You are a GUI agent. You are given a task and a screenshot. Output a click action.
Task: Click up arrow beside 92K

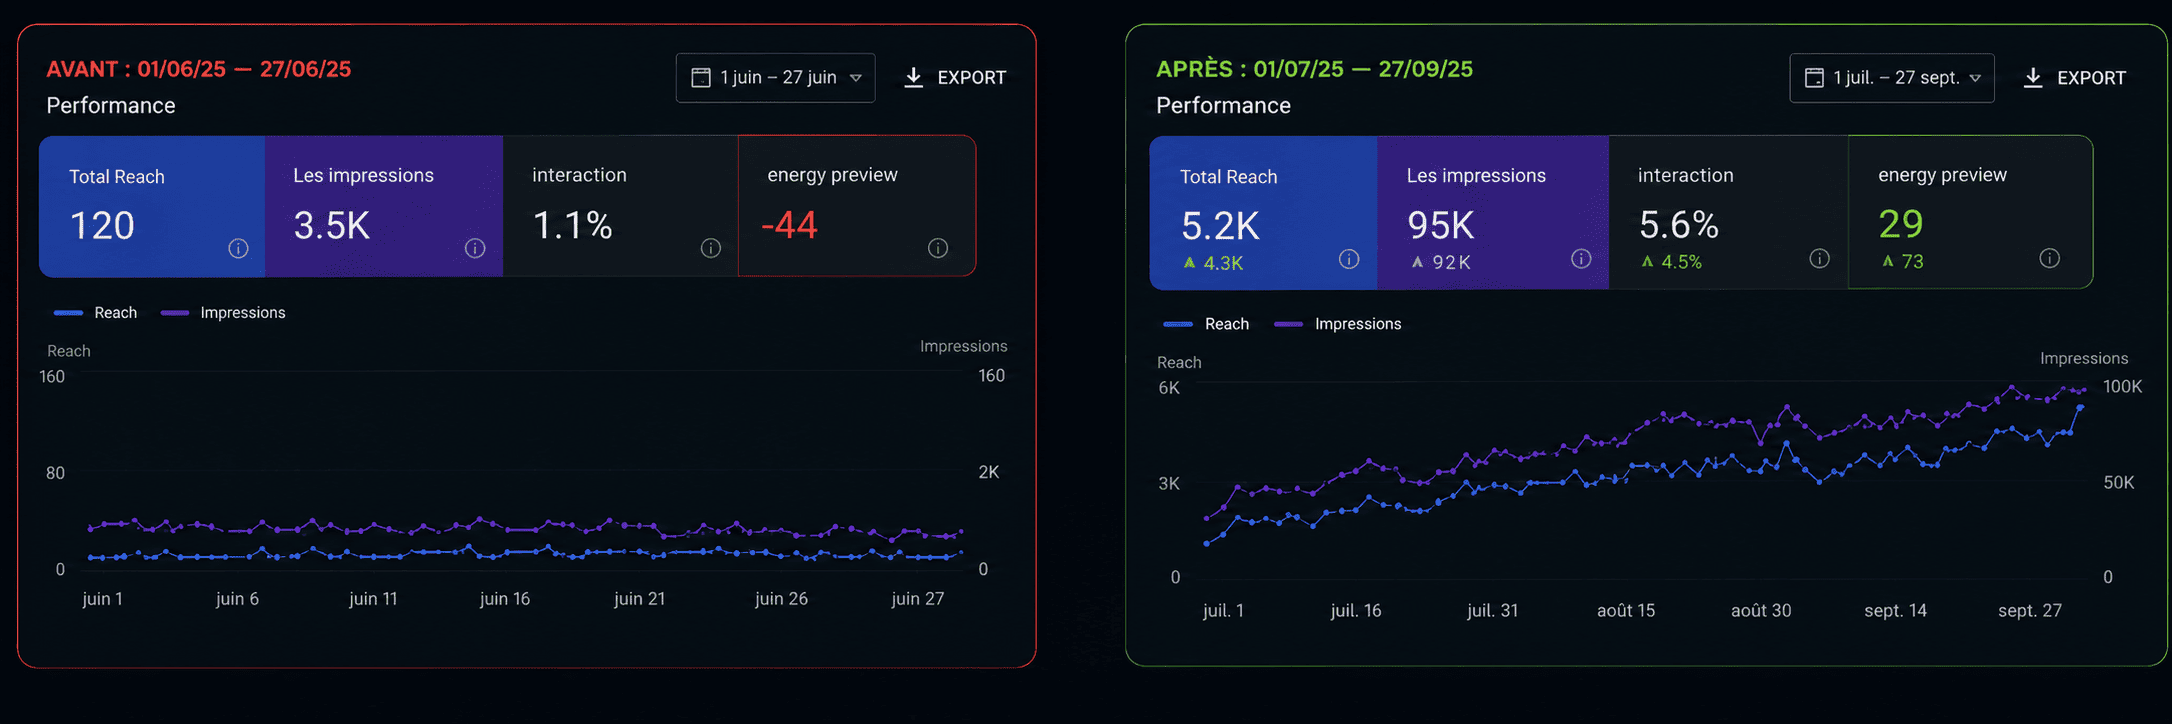[1417, 262]
